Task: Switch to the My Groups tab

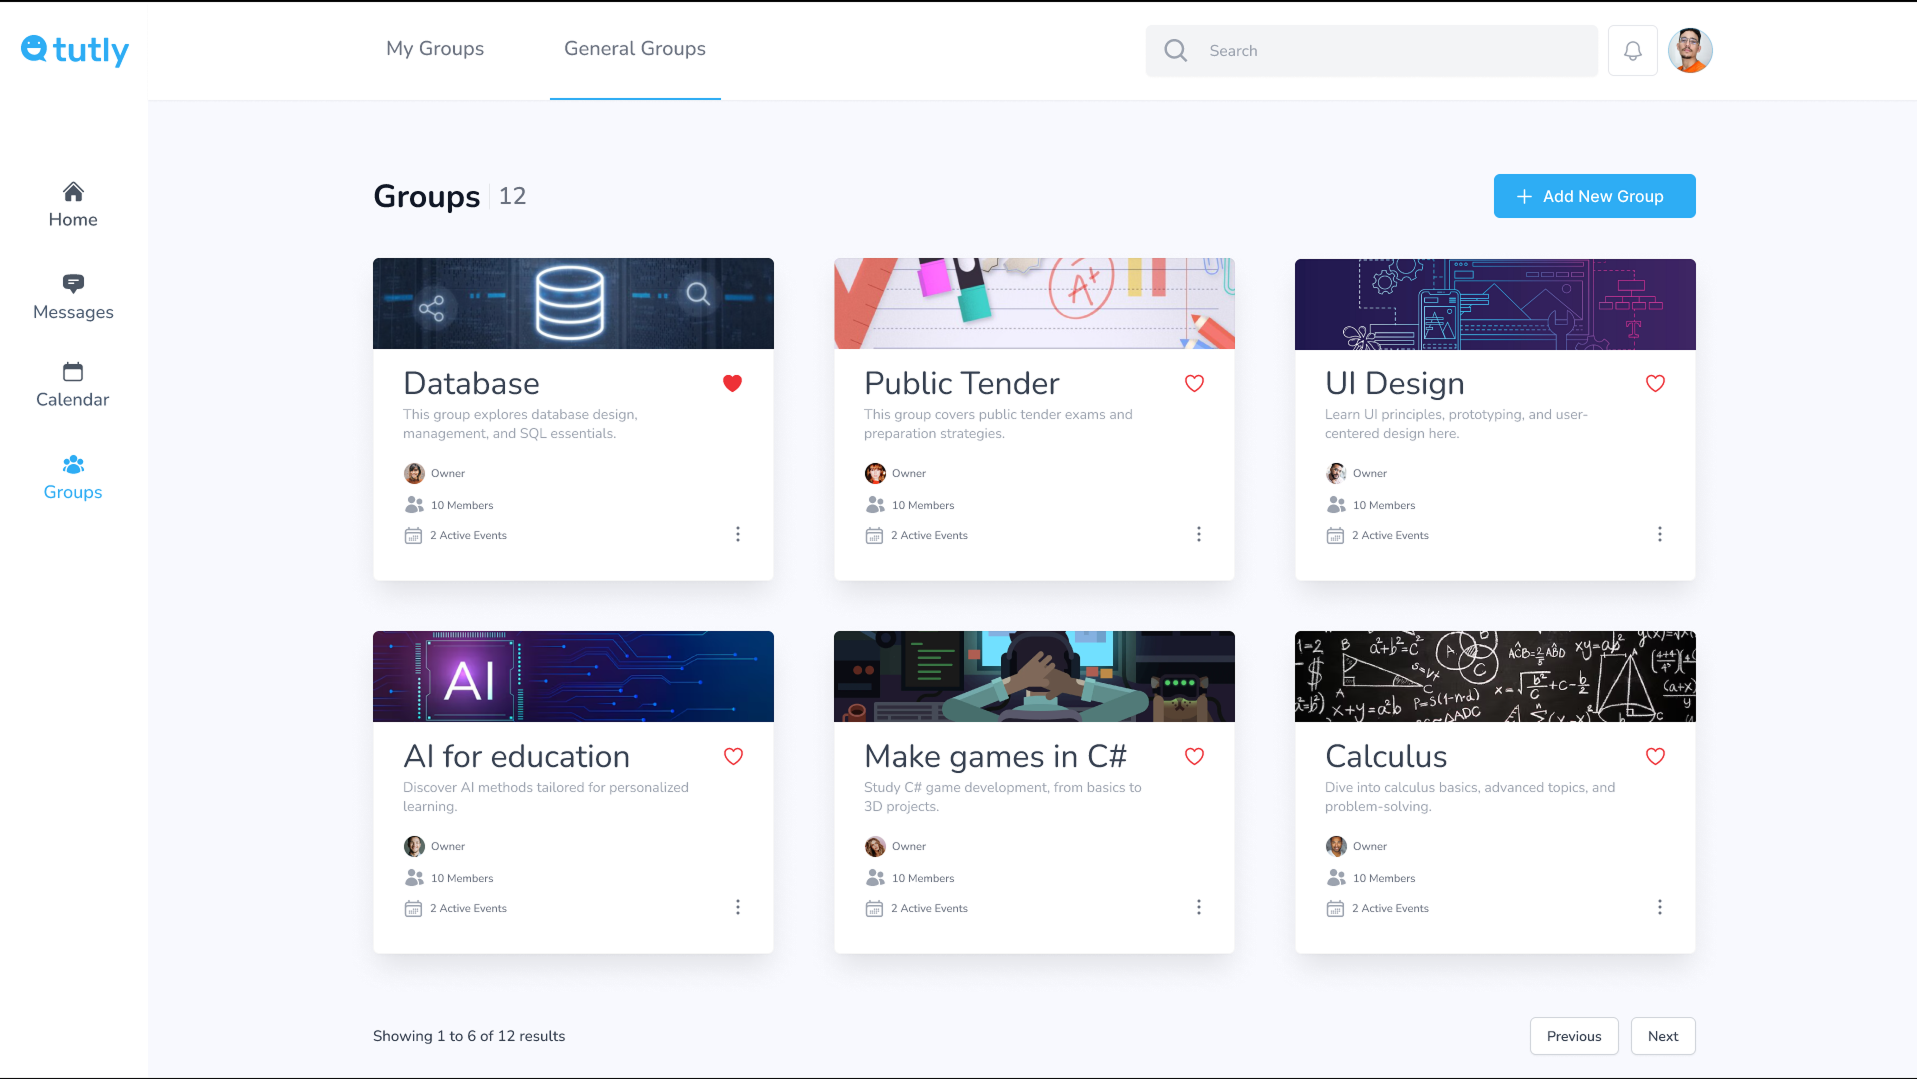Action: [x=435, y=49]
